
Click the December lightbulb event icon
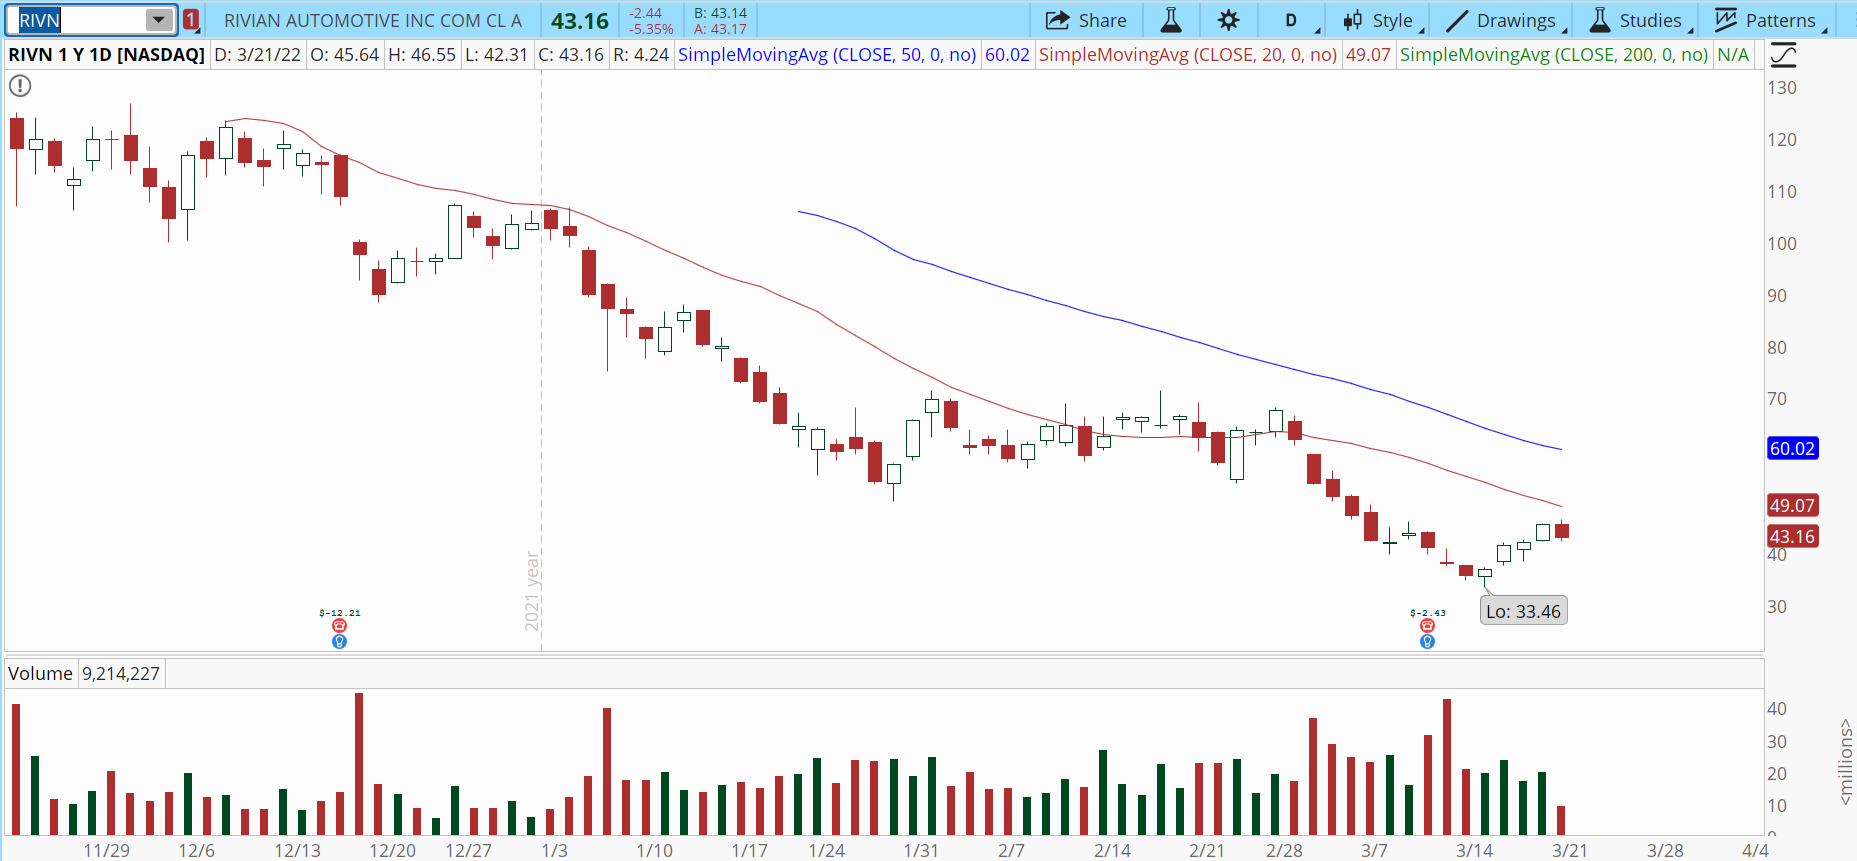tap(339, 641)
